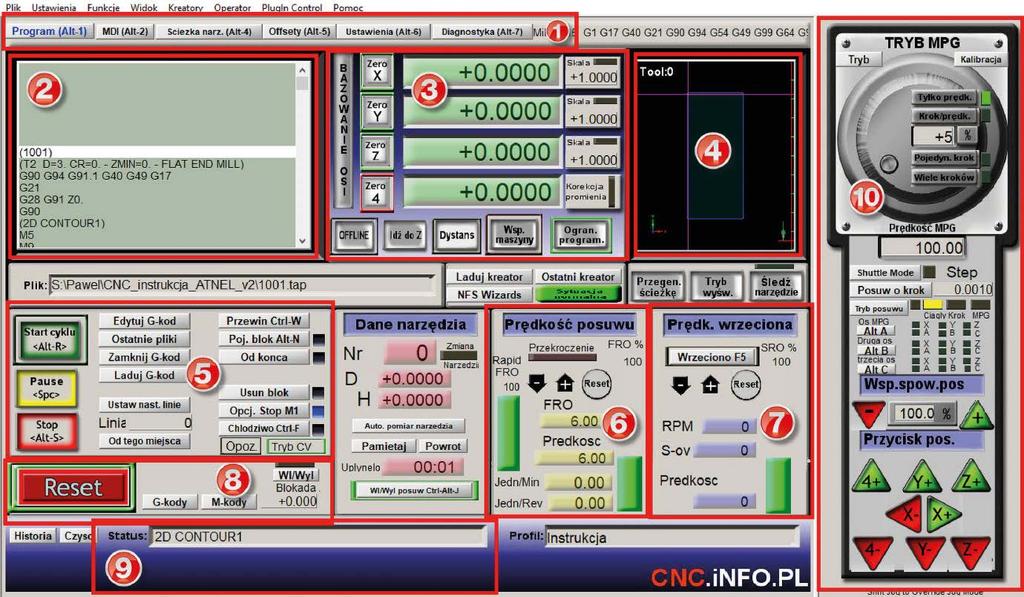Pause program with yellow Pause button
1024x597 pixels.
pos(46,388)
